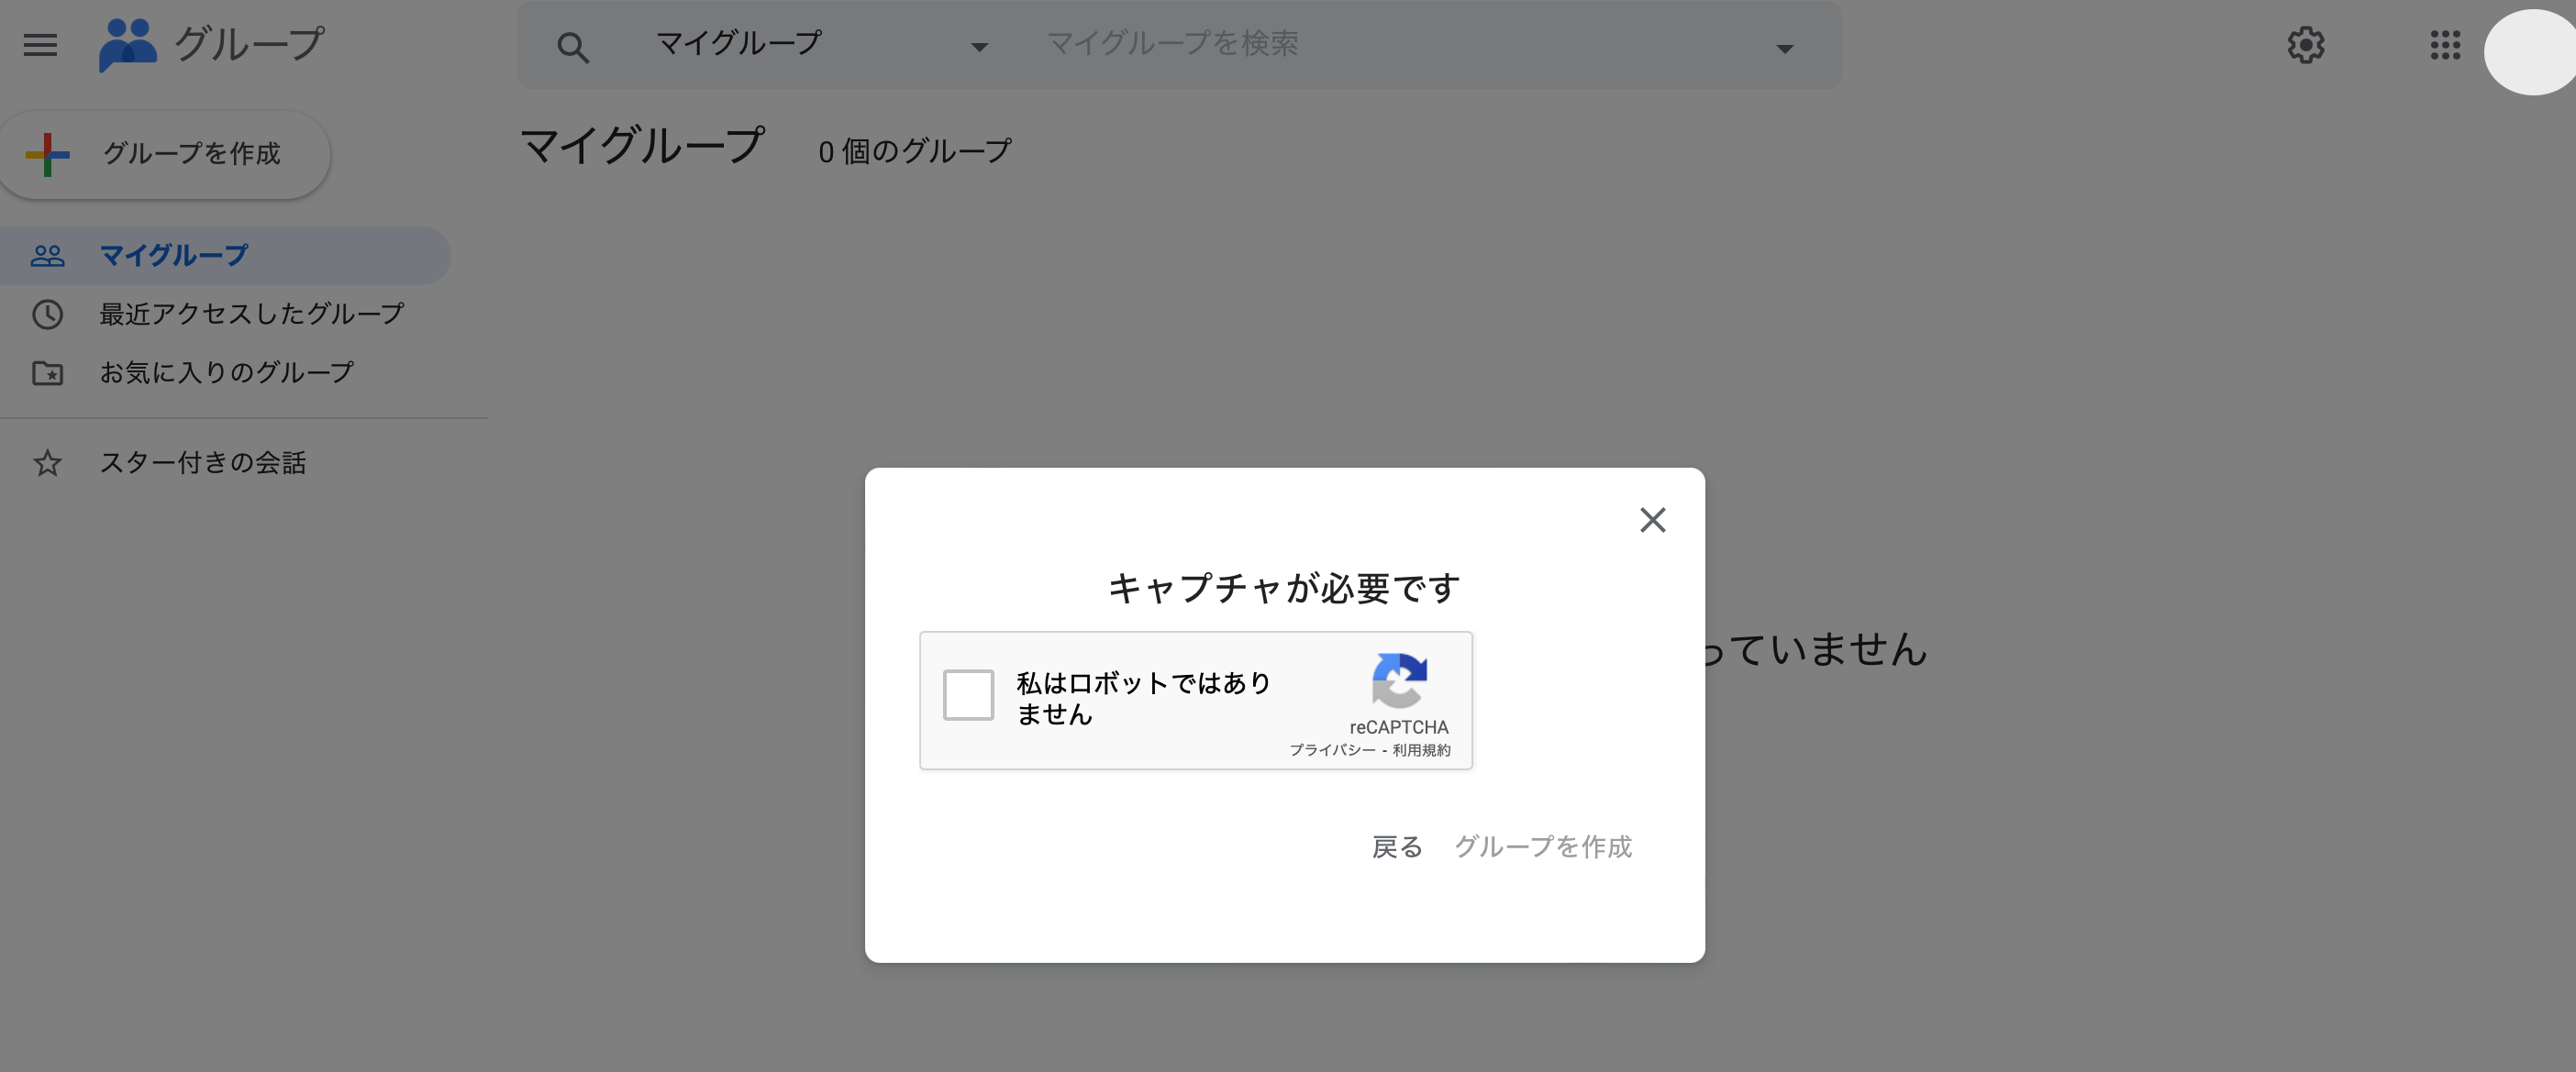
Task: Click the clock icon for recent groups
Action: (47, 314)
